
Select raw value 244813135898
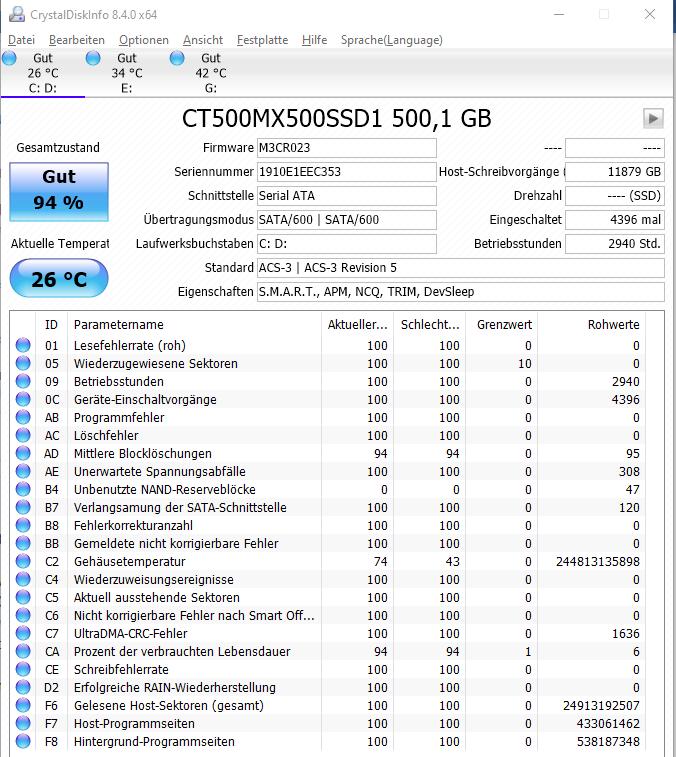(x=598, y=561)
